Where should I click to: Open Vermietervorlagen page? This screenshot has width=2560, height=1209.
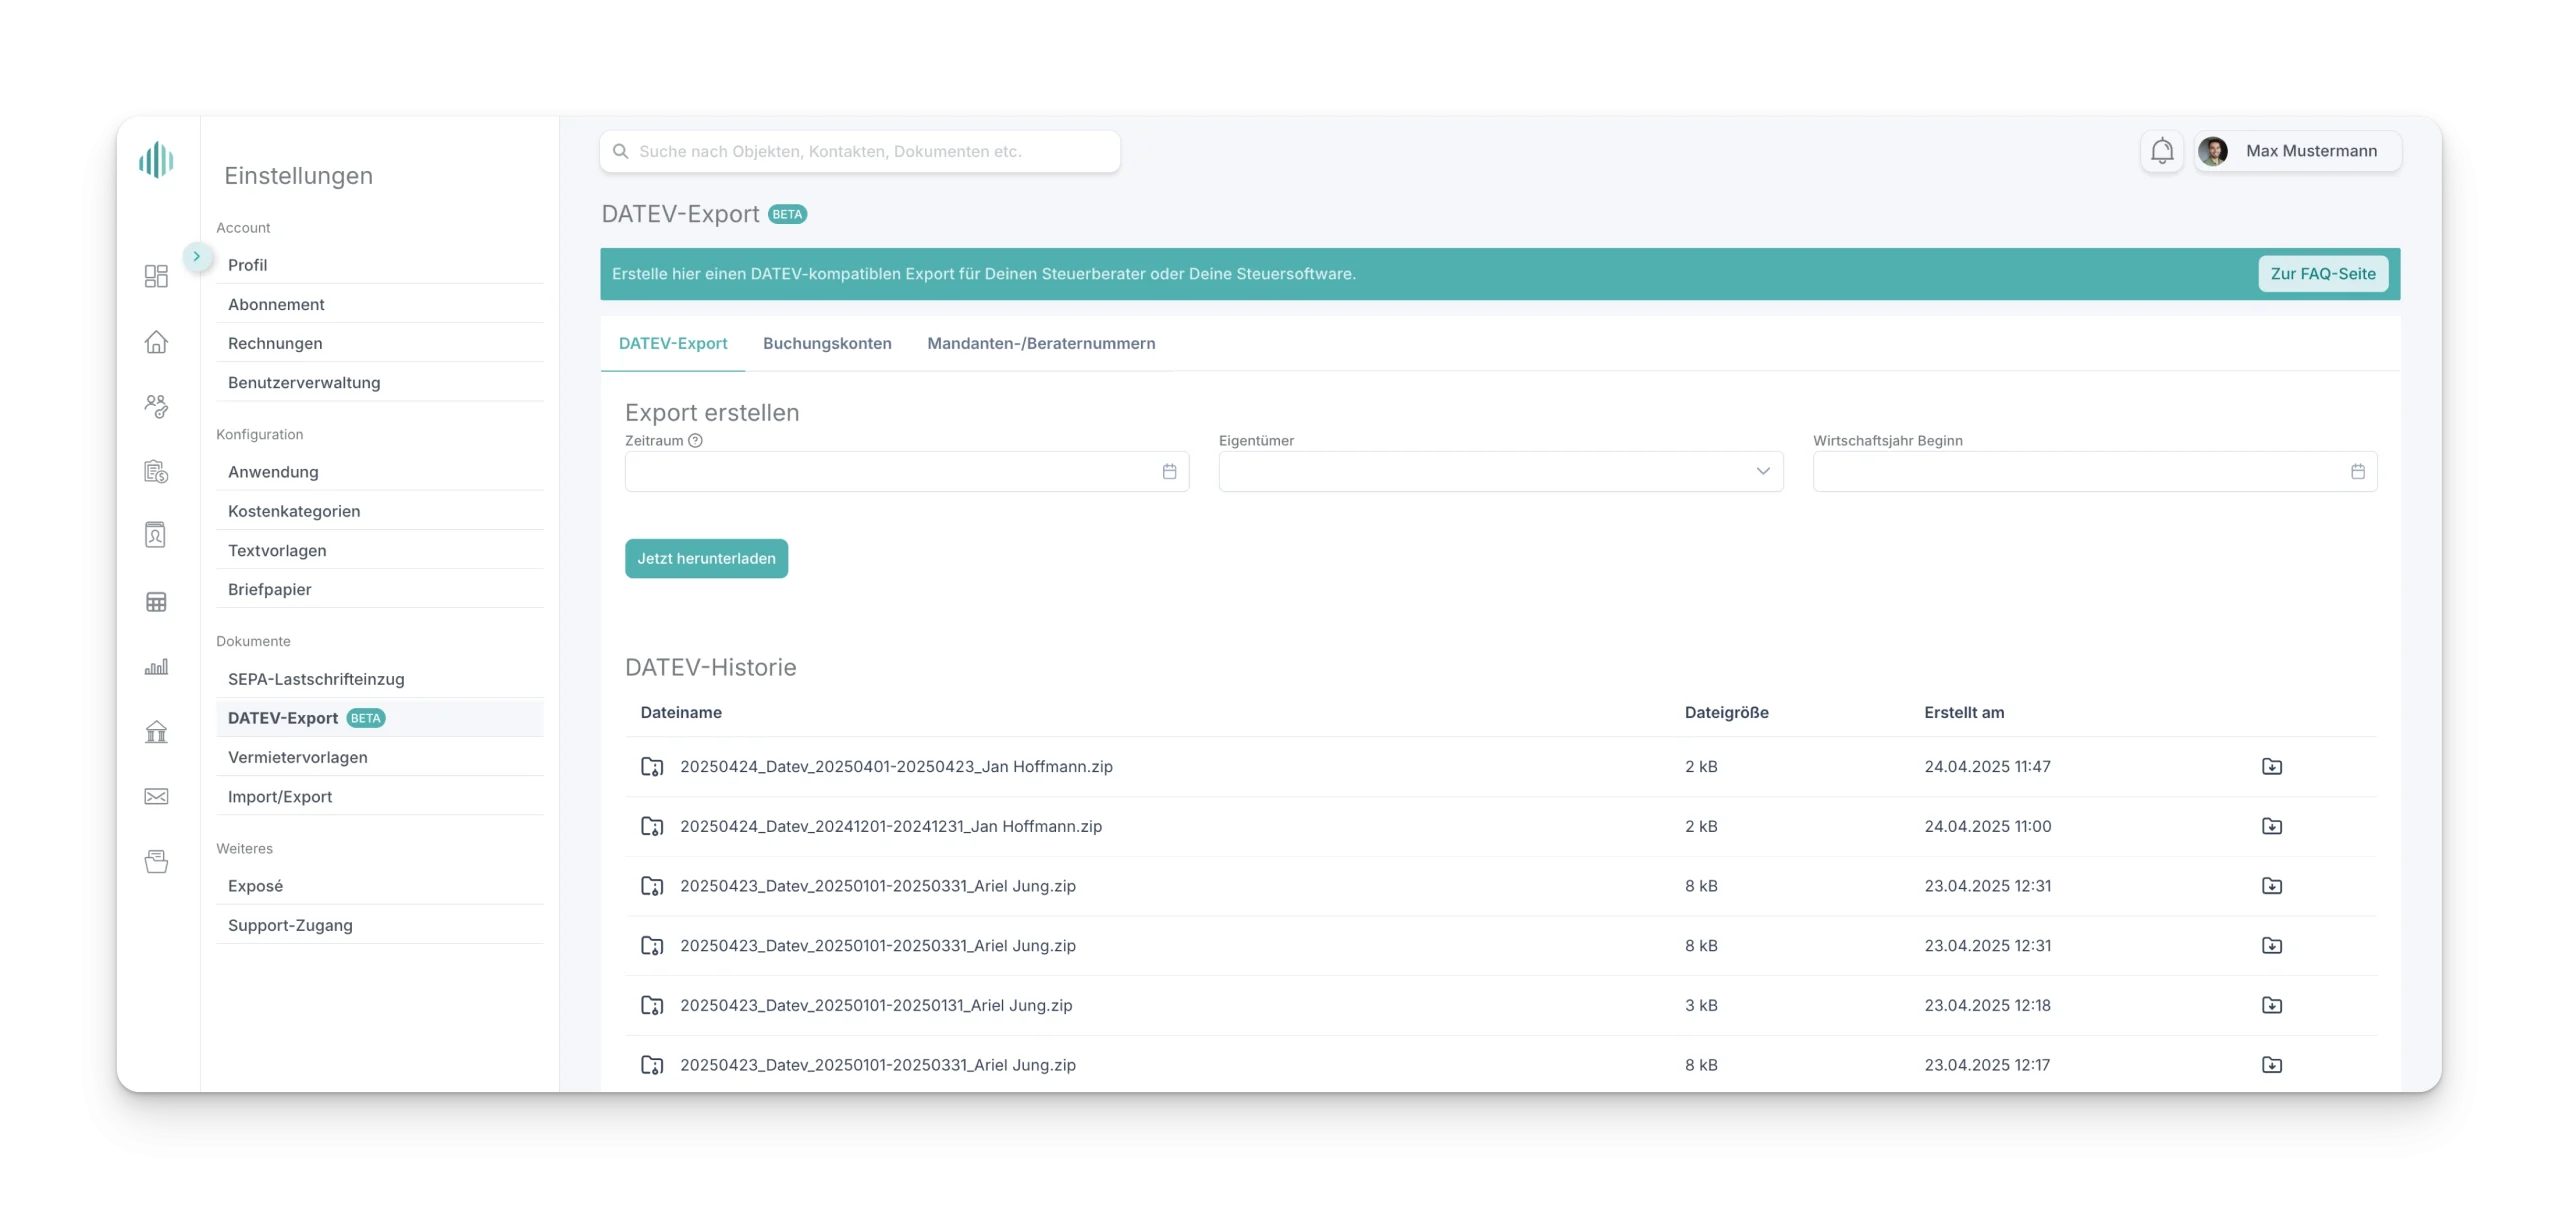tap(380, 757)
